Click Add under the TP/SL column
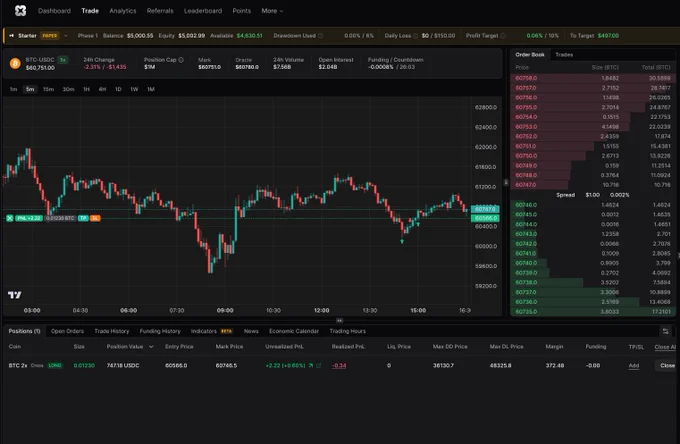Viewport: 680px width, 444px height. pos(634,366)
